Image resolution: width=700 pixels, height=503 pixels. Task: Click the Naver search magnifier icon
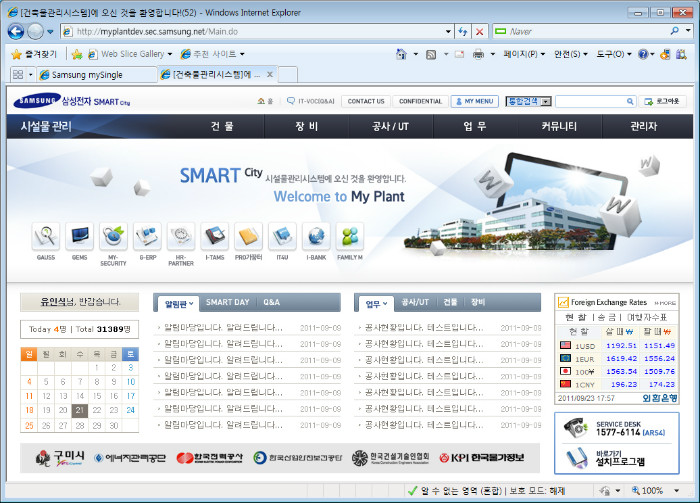tap(675, 31)
